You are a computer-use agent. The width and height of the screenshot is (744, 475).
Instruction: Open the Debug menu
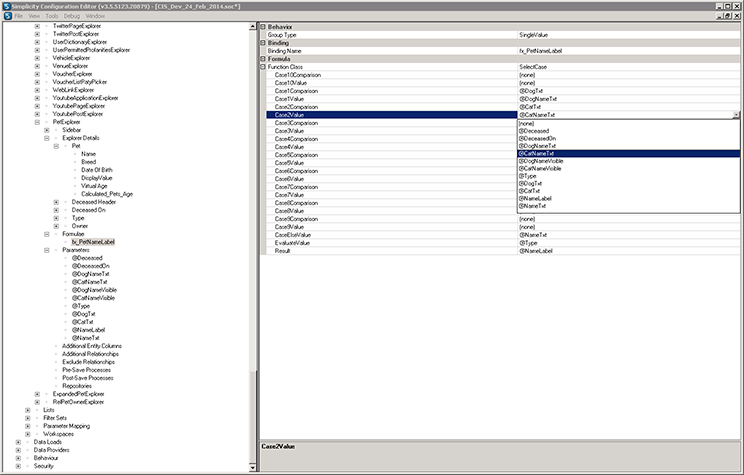point(72,17)
